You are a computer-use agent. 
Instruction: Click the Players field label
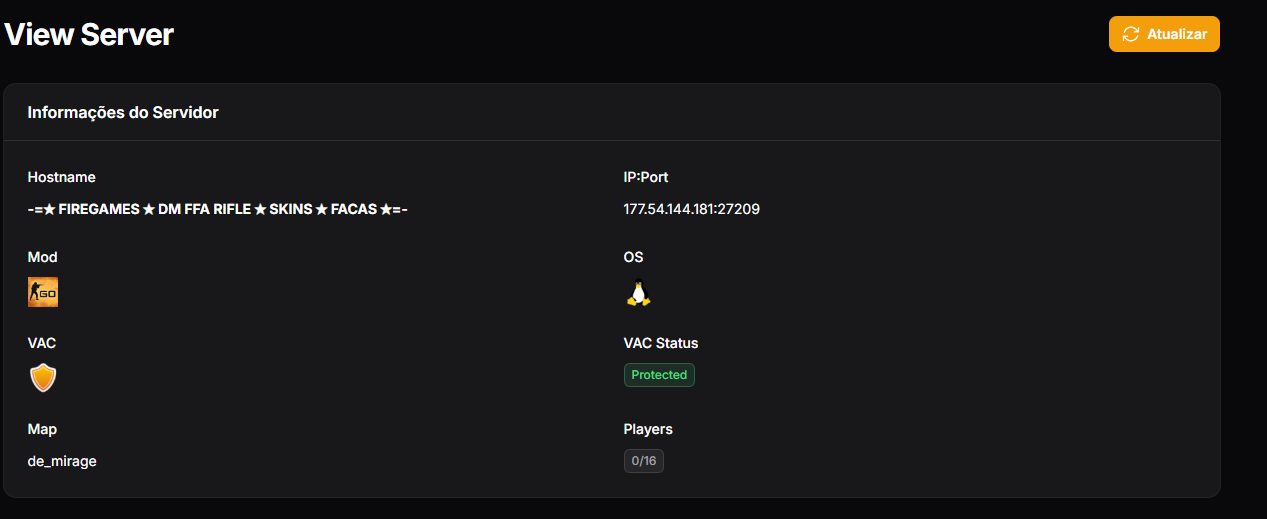(x=648, y=429)
